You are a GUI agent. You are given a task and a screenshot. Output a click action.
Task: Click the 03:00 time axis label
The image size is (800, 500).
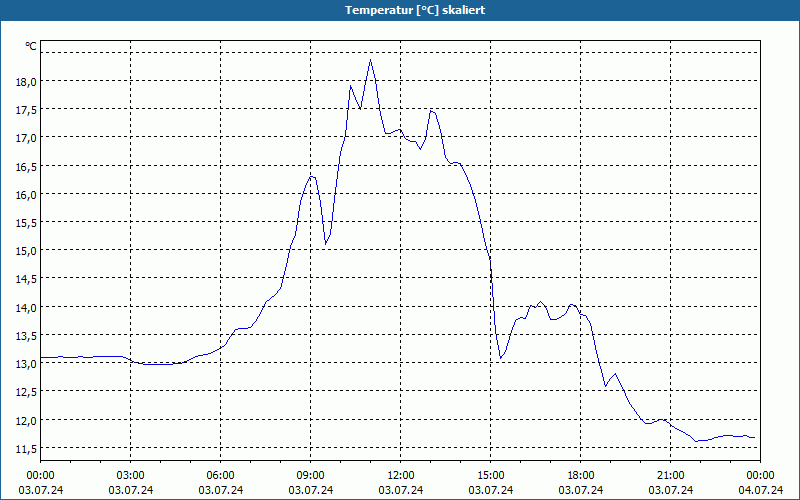130,476
